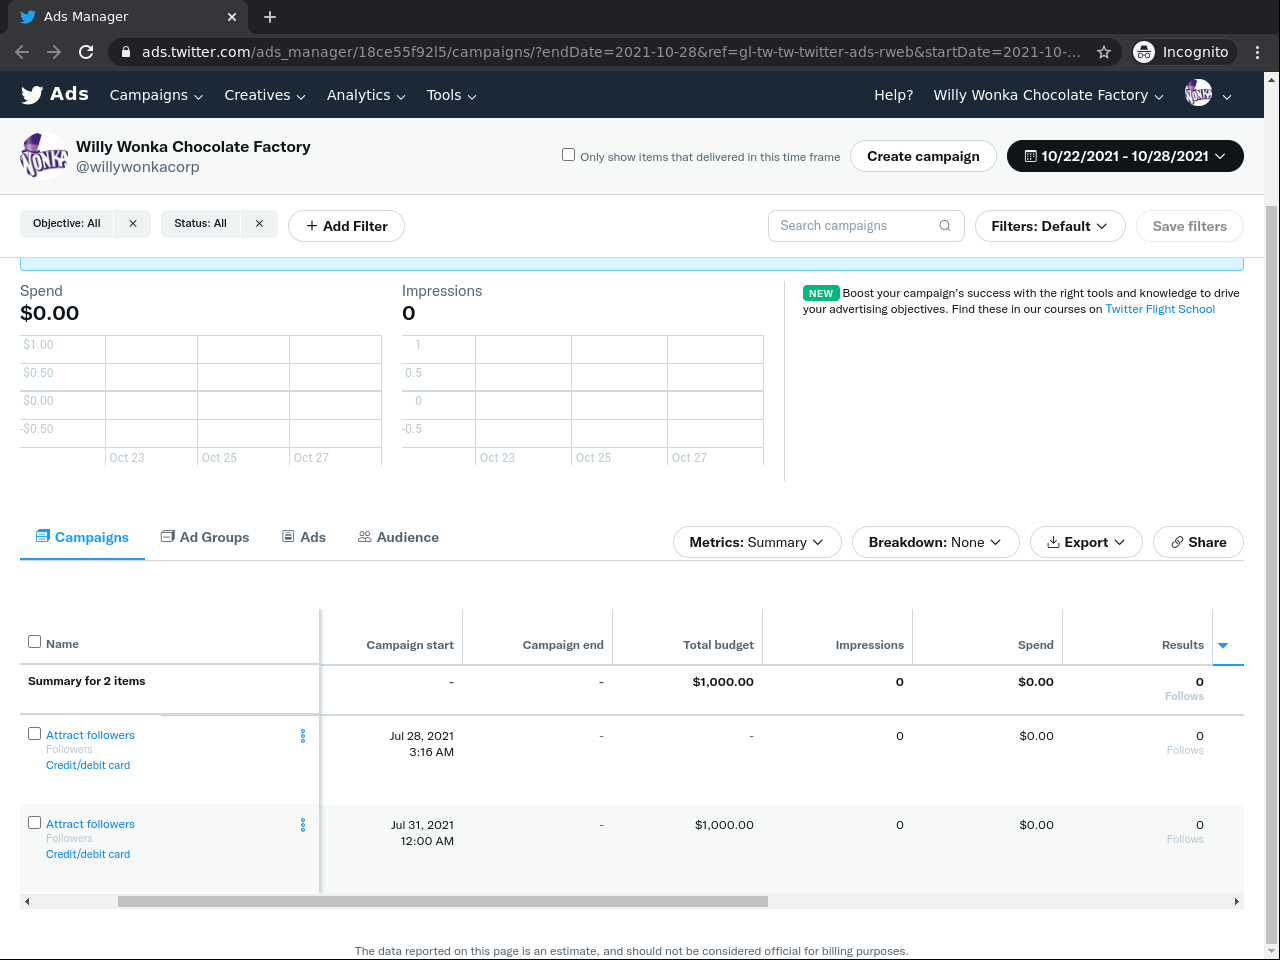Click the Campaign end column header
The image size is (1280, 960).
[563, 645]
